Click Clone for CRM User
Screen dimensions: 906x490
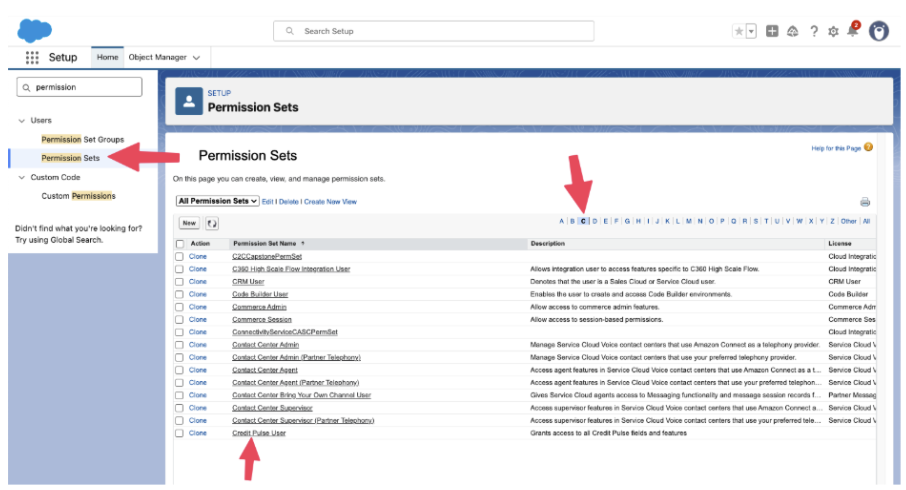coord(198,281)
